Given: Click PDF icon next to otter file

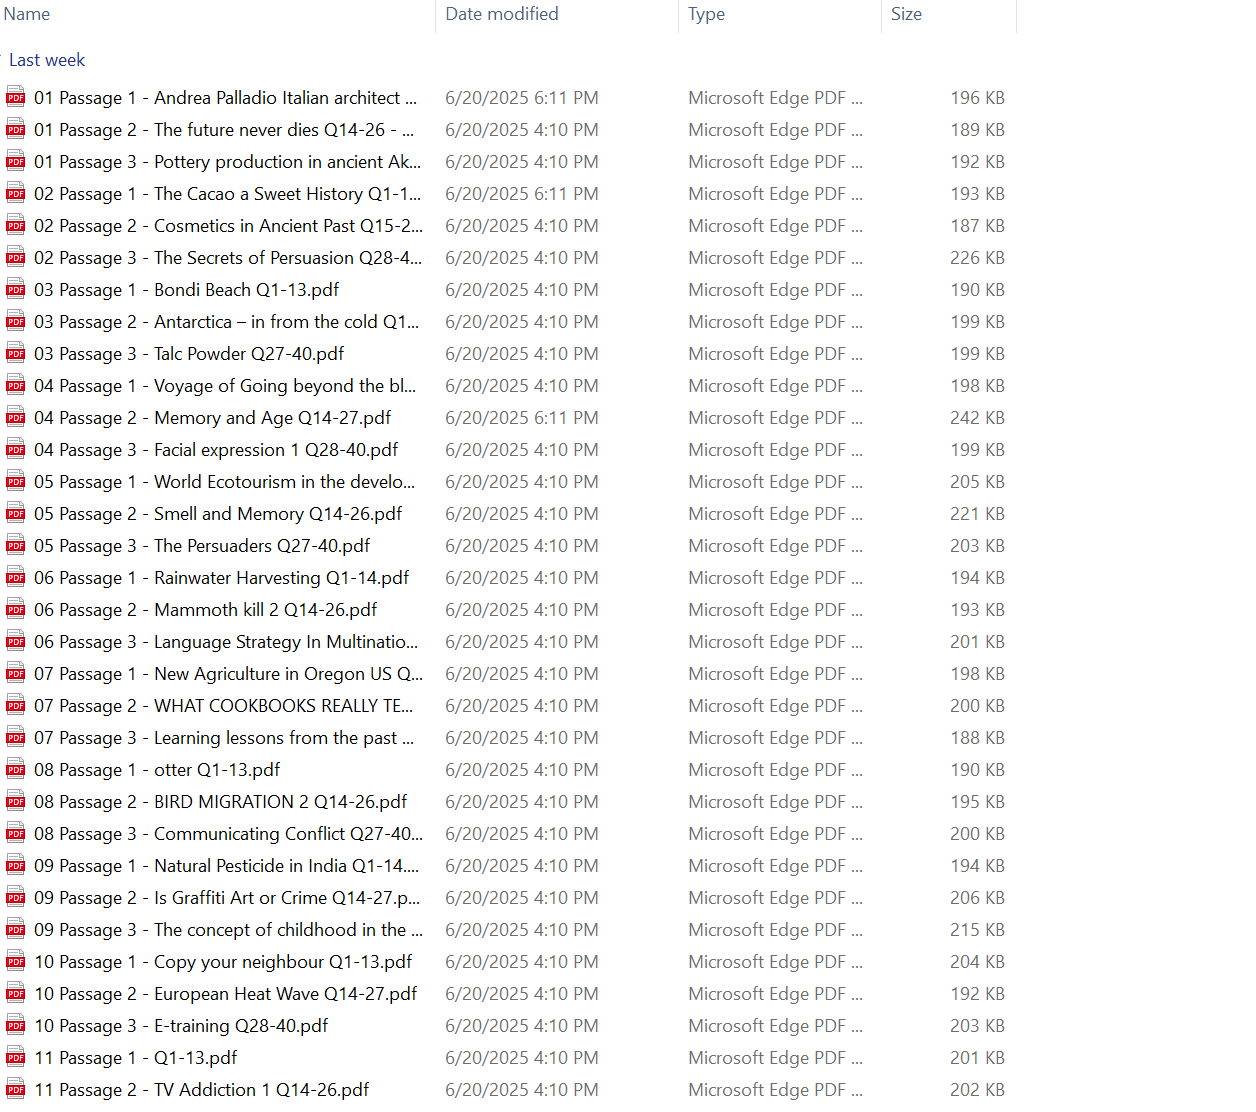Looking at the screenshot, I should (x=16, y=769).
